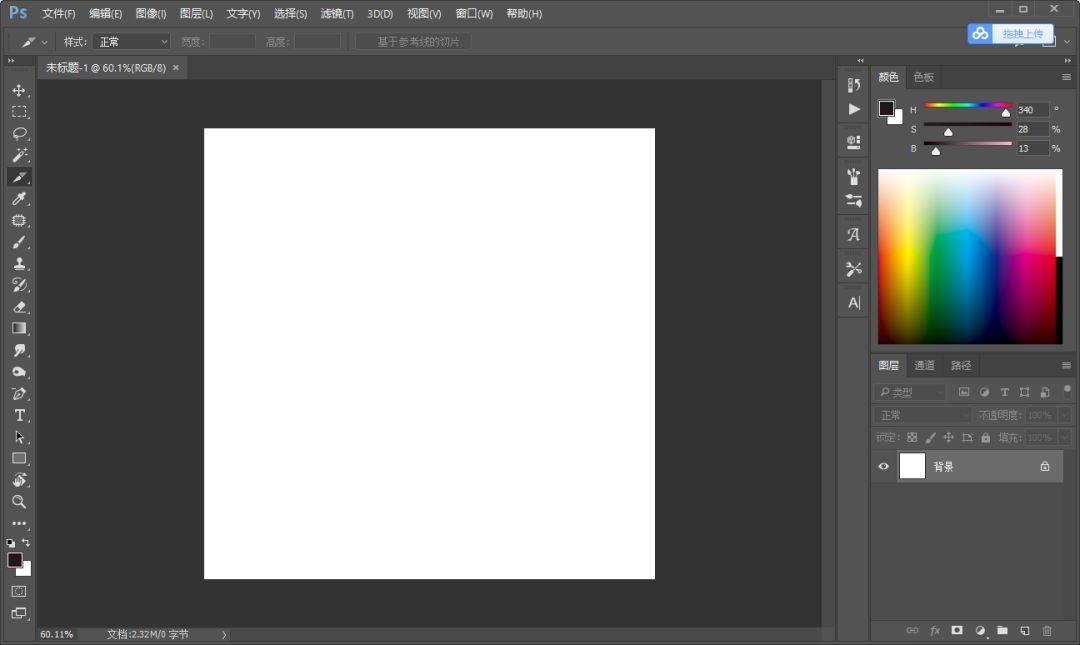
Task: Open the layer filter 类型 dropdown
Action: click(911, 392)
